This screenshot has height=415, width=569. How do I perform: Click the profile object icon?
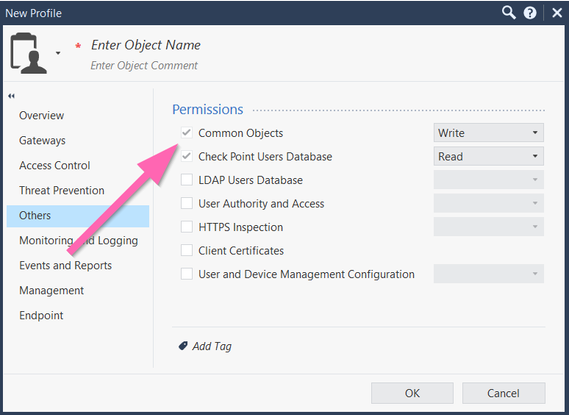coord(28,53)
